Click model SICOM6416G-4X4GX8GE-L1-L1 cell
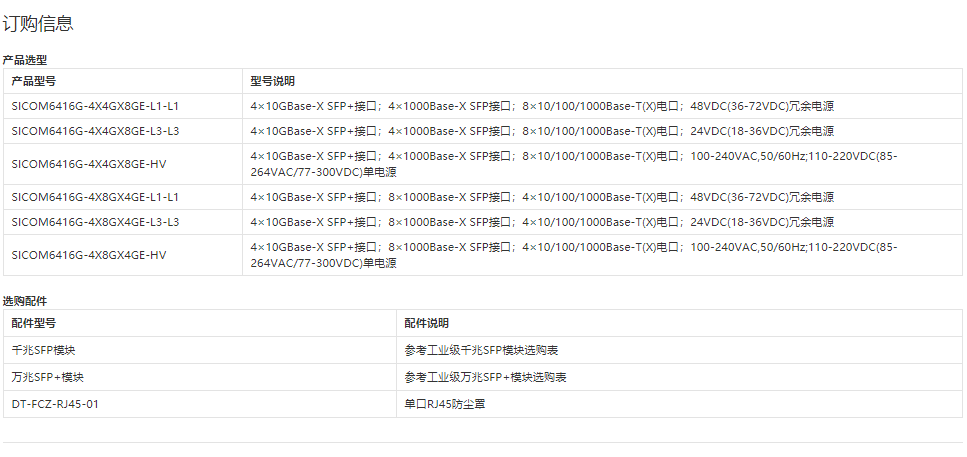The image size is (967, 457). [95, 105]
